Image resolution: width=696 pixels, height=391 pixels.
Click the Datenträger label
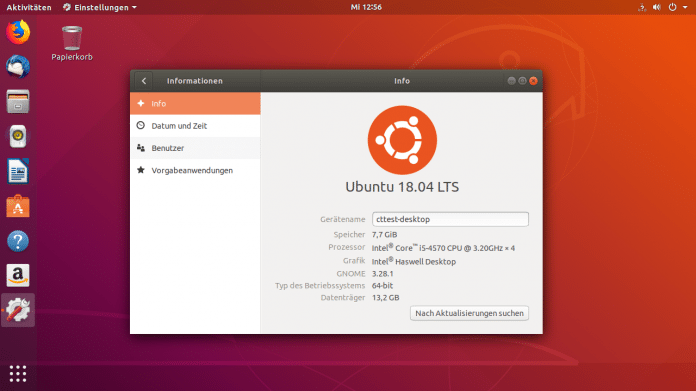343,297
